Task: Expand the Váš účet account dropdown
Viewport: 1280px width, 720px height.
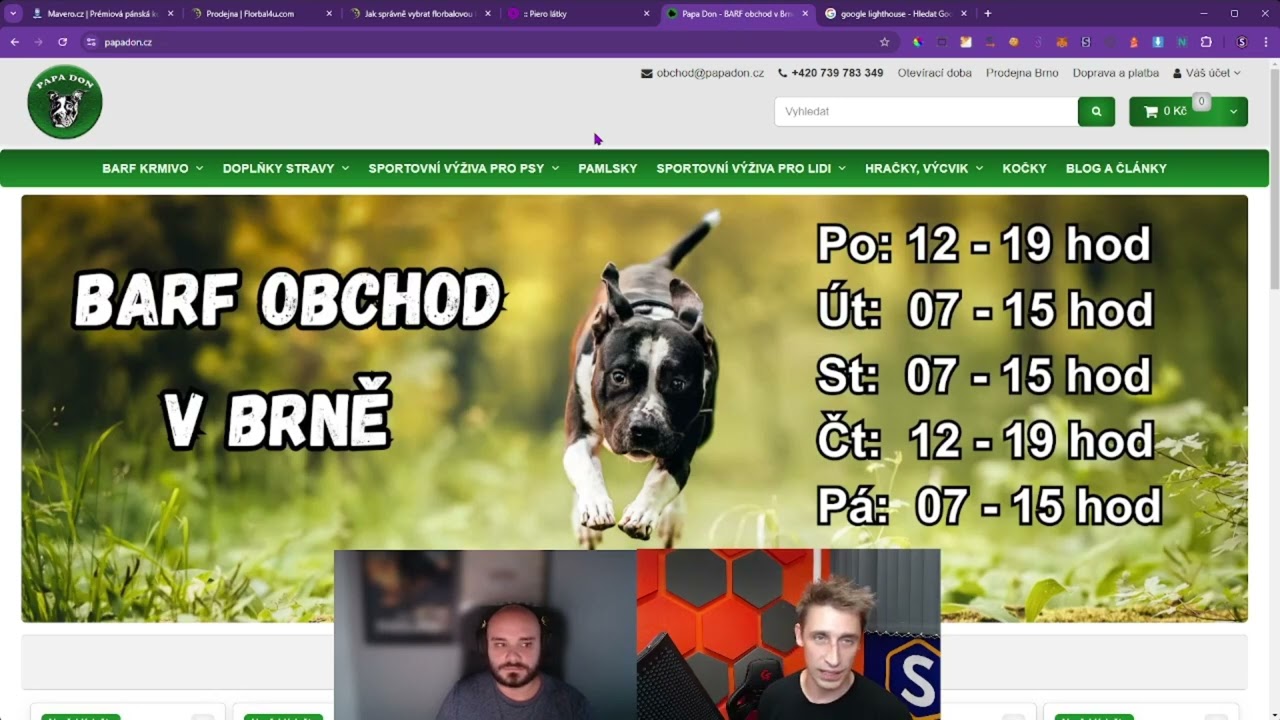Action: point(1206,73)
